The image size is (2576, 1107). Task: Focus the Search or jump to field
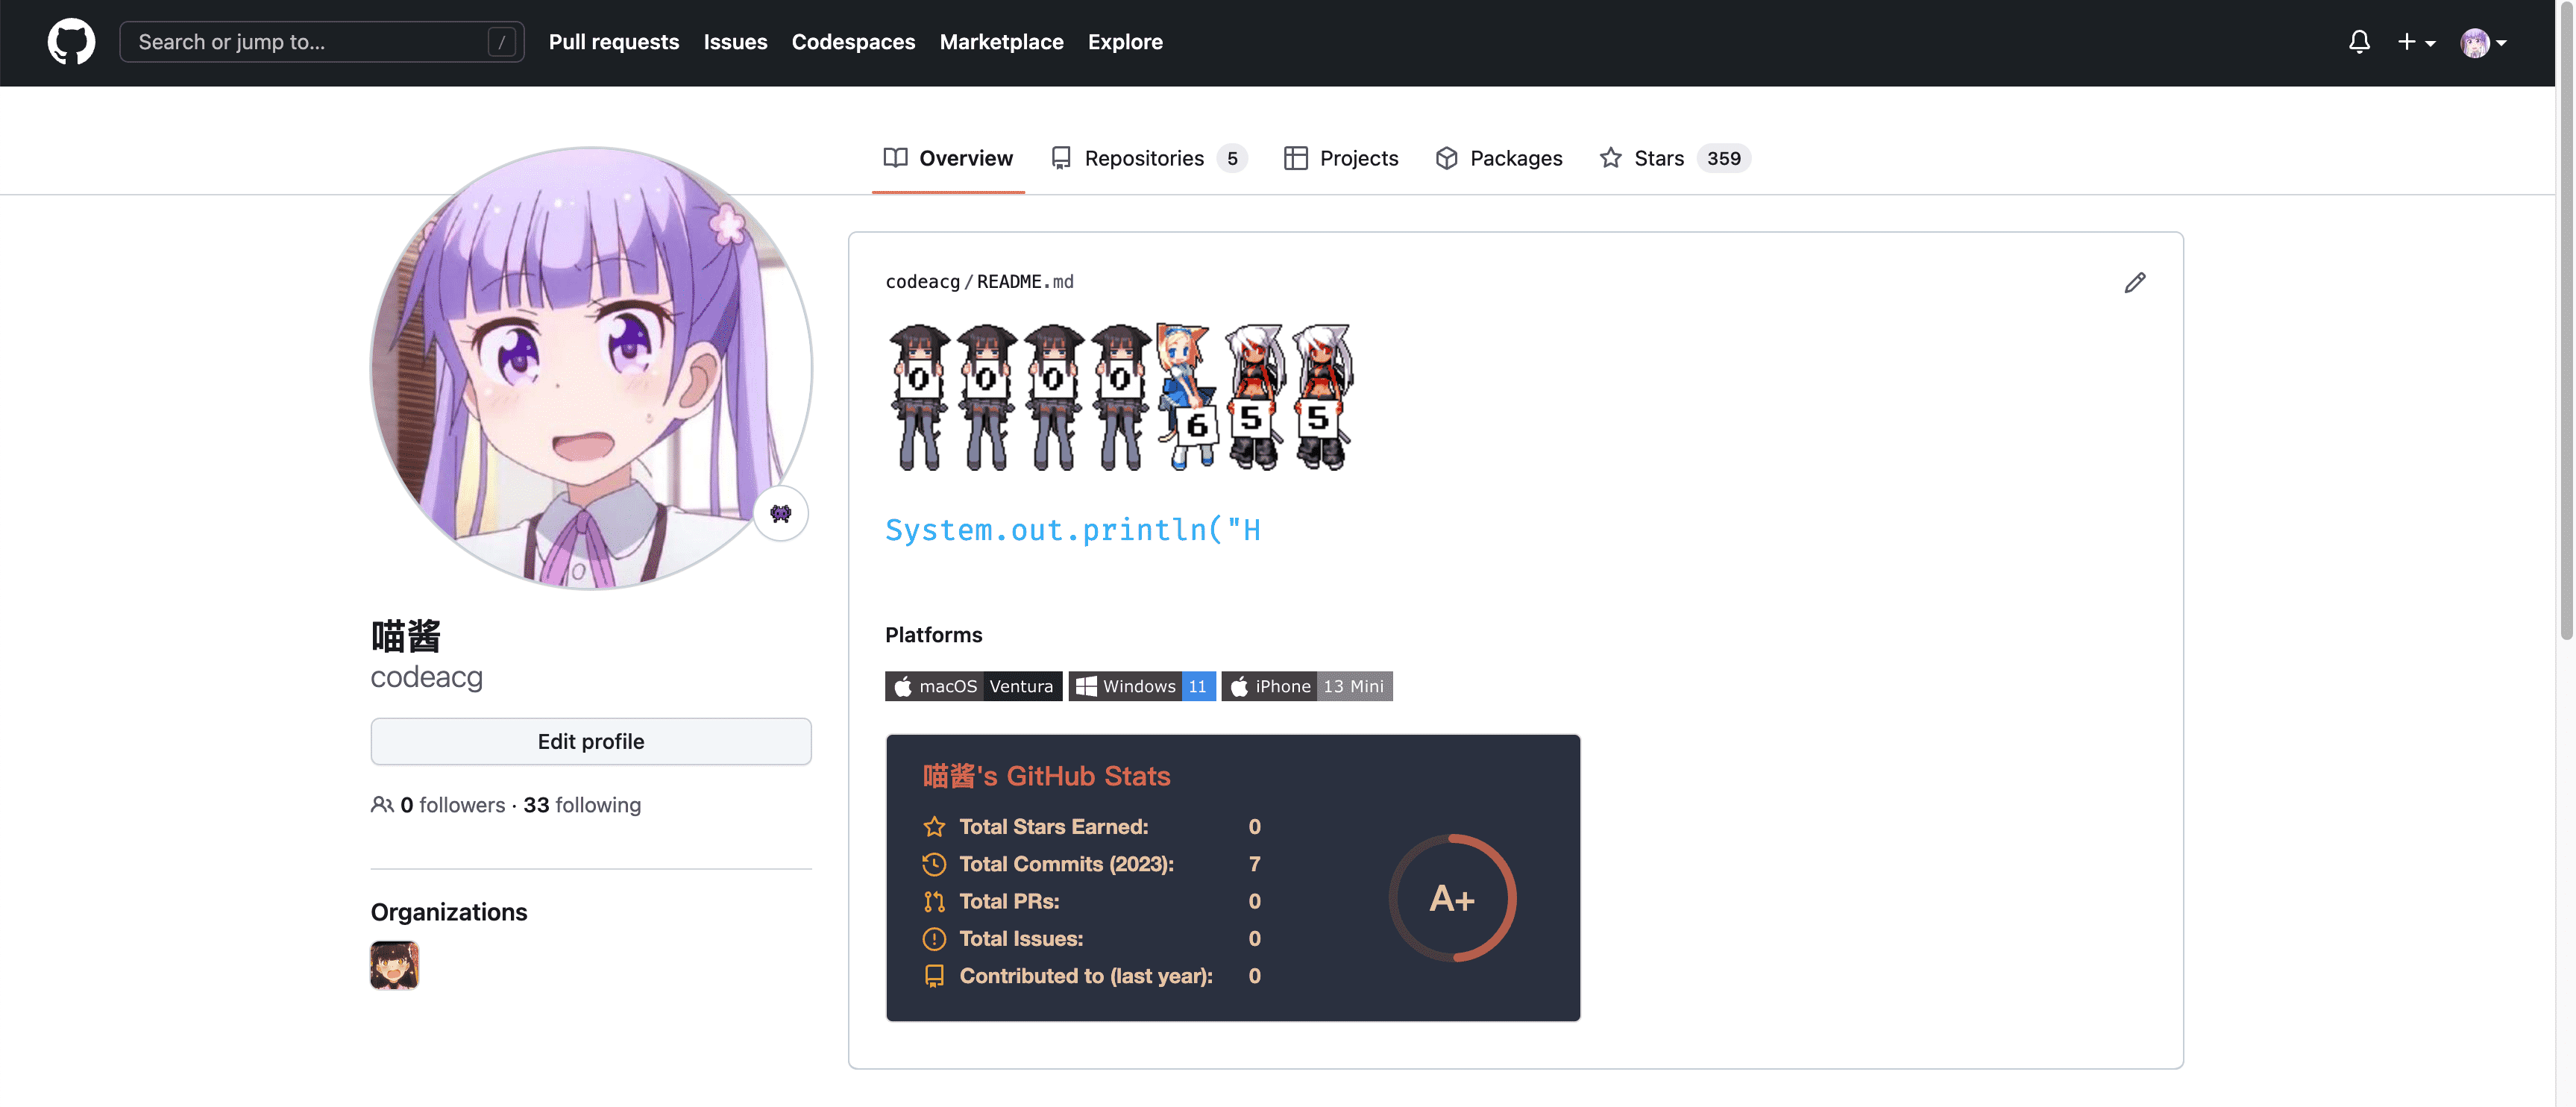tap(322, 42)
